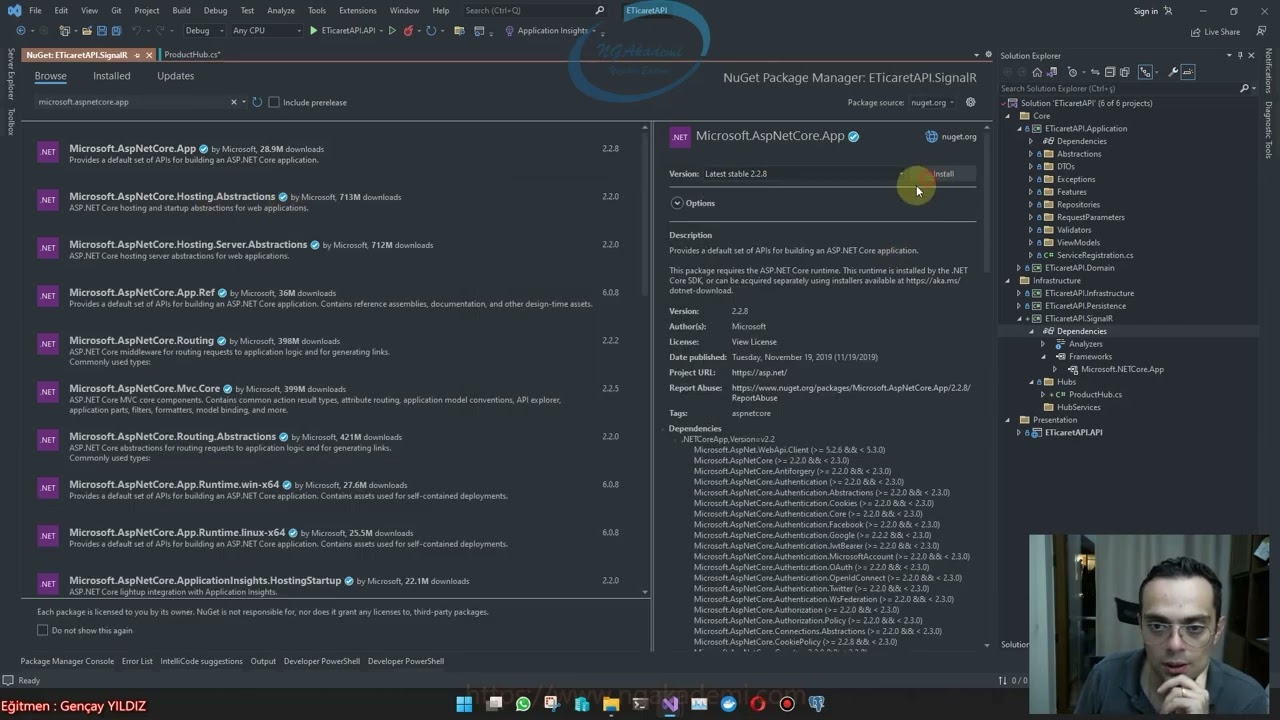Expand the Abstractions folder node
Screen dimensions: 1280x720
(x=1031, y=154)
